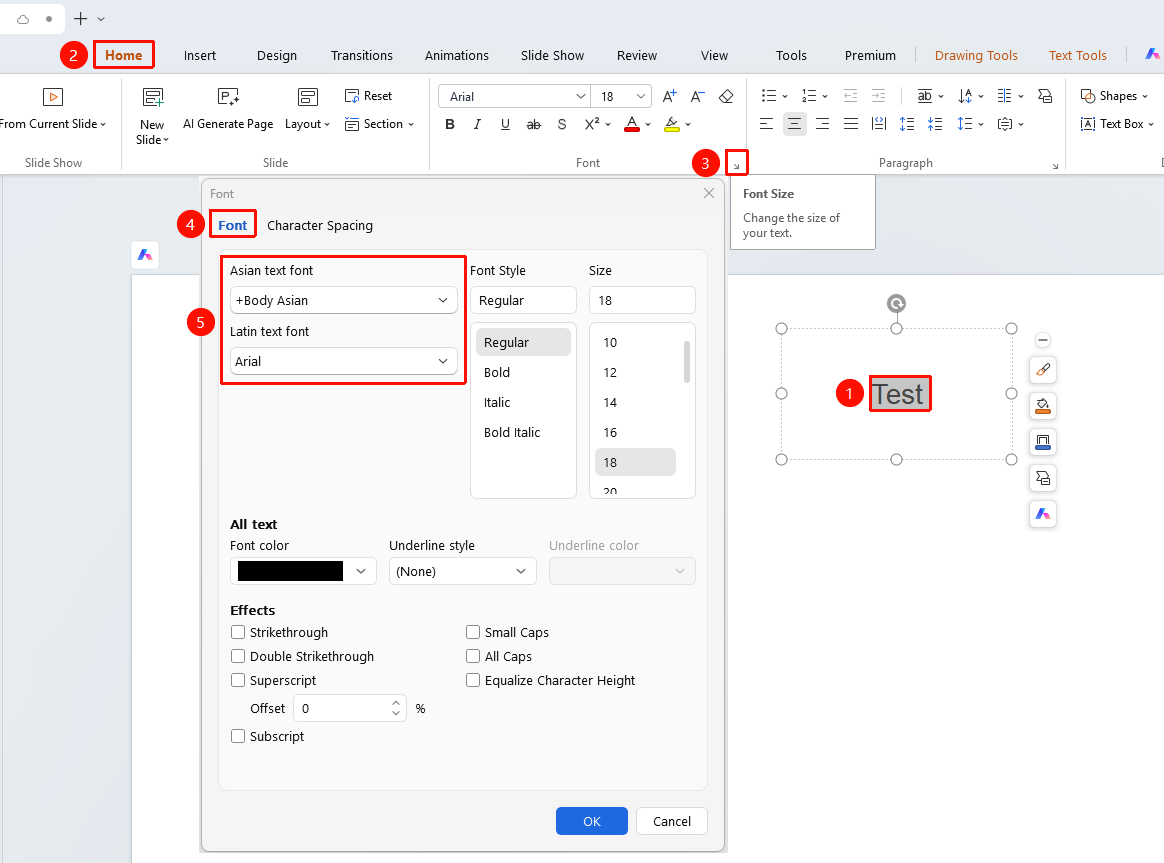Justify the paragraph text
Viewport: 1164px width, 863px height.
click(x=851, y=124)
